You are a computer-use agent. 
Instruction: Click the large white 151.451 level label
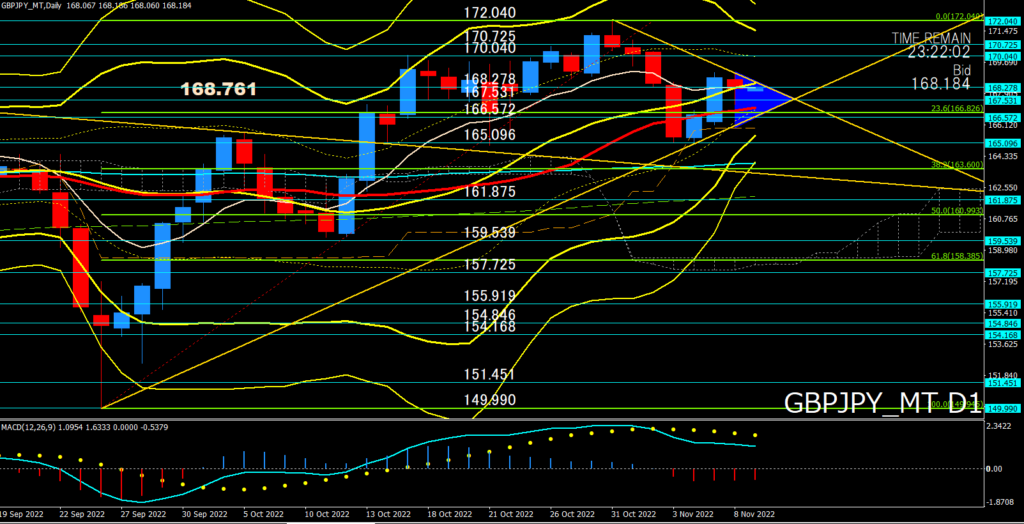(490, 375)
